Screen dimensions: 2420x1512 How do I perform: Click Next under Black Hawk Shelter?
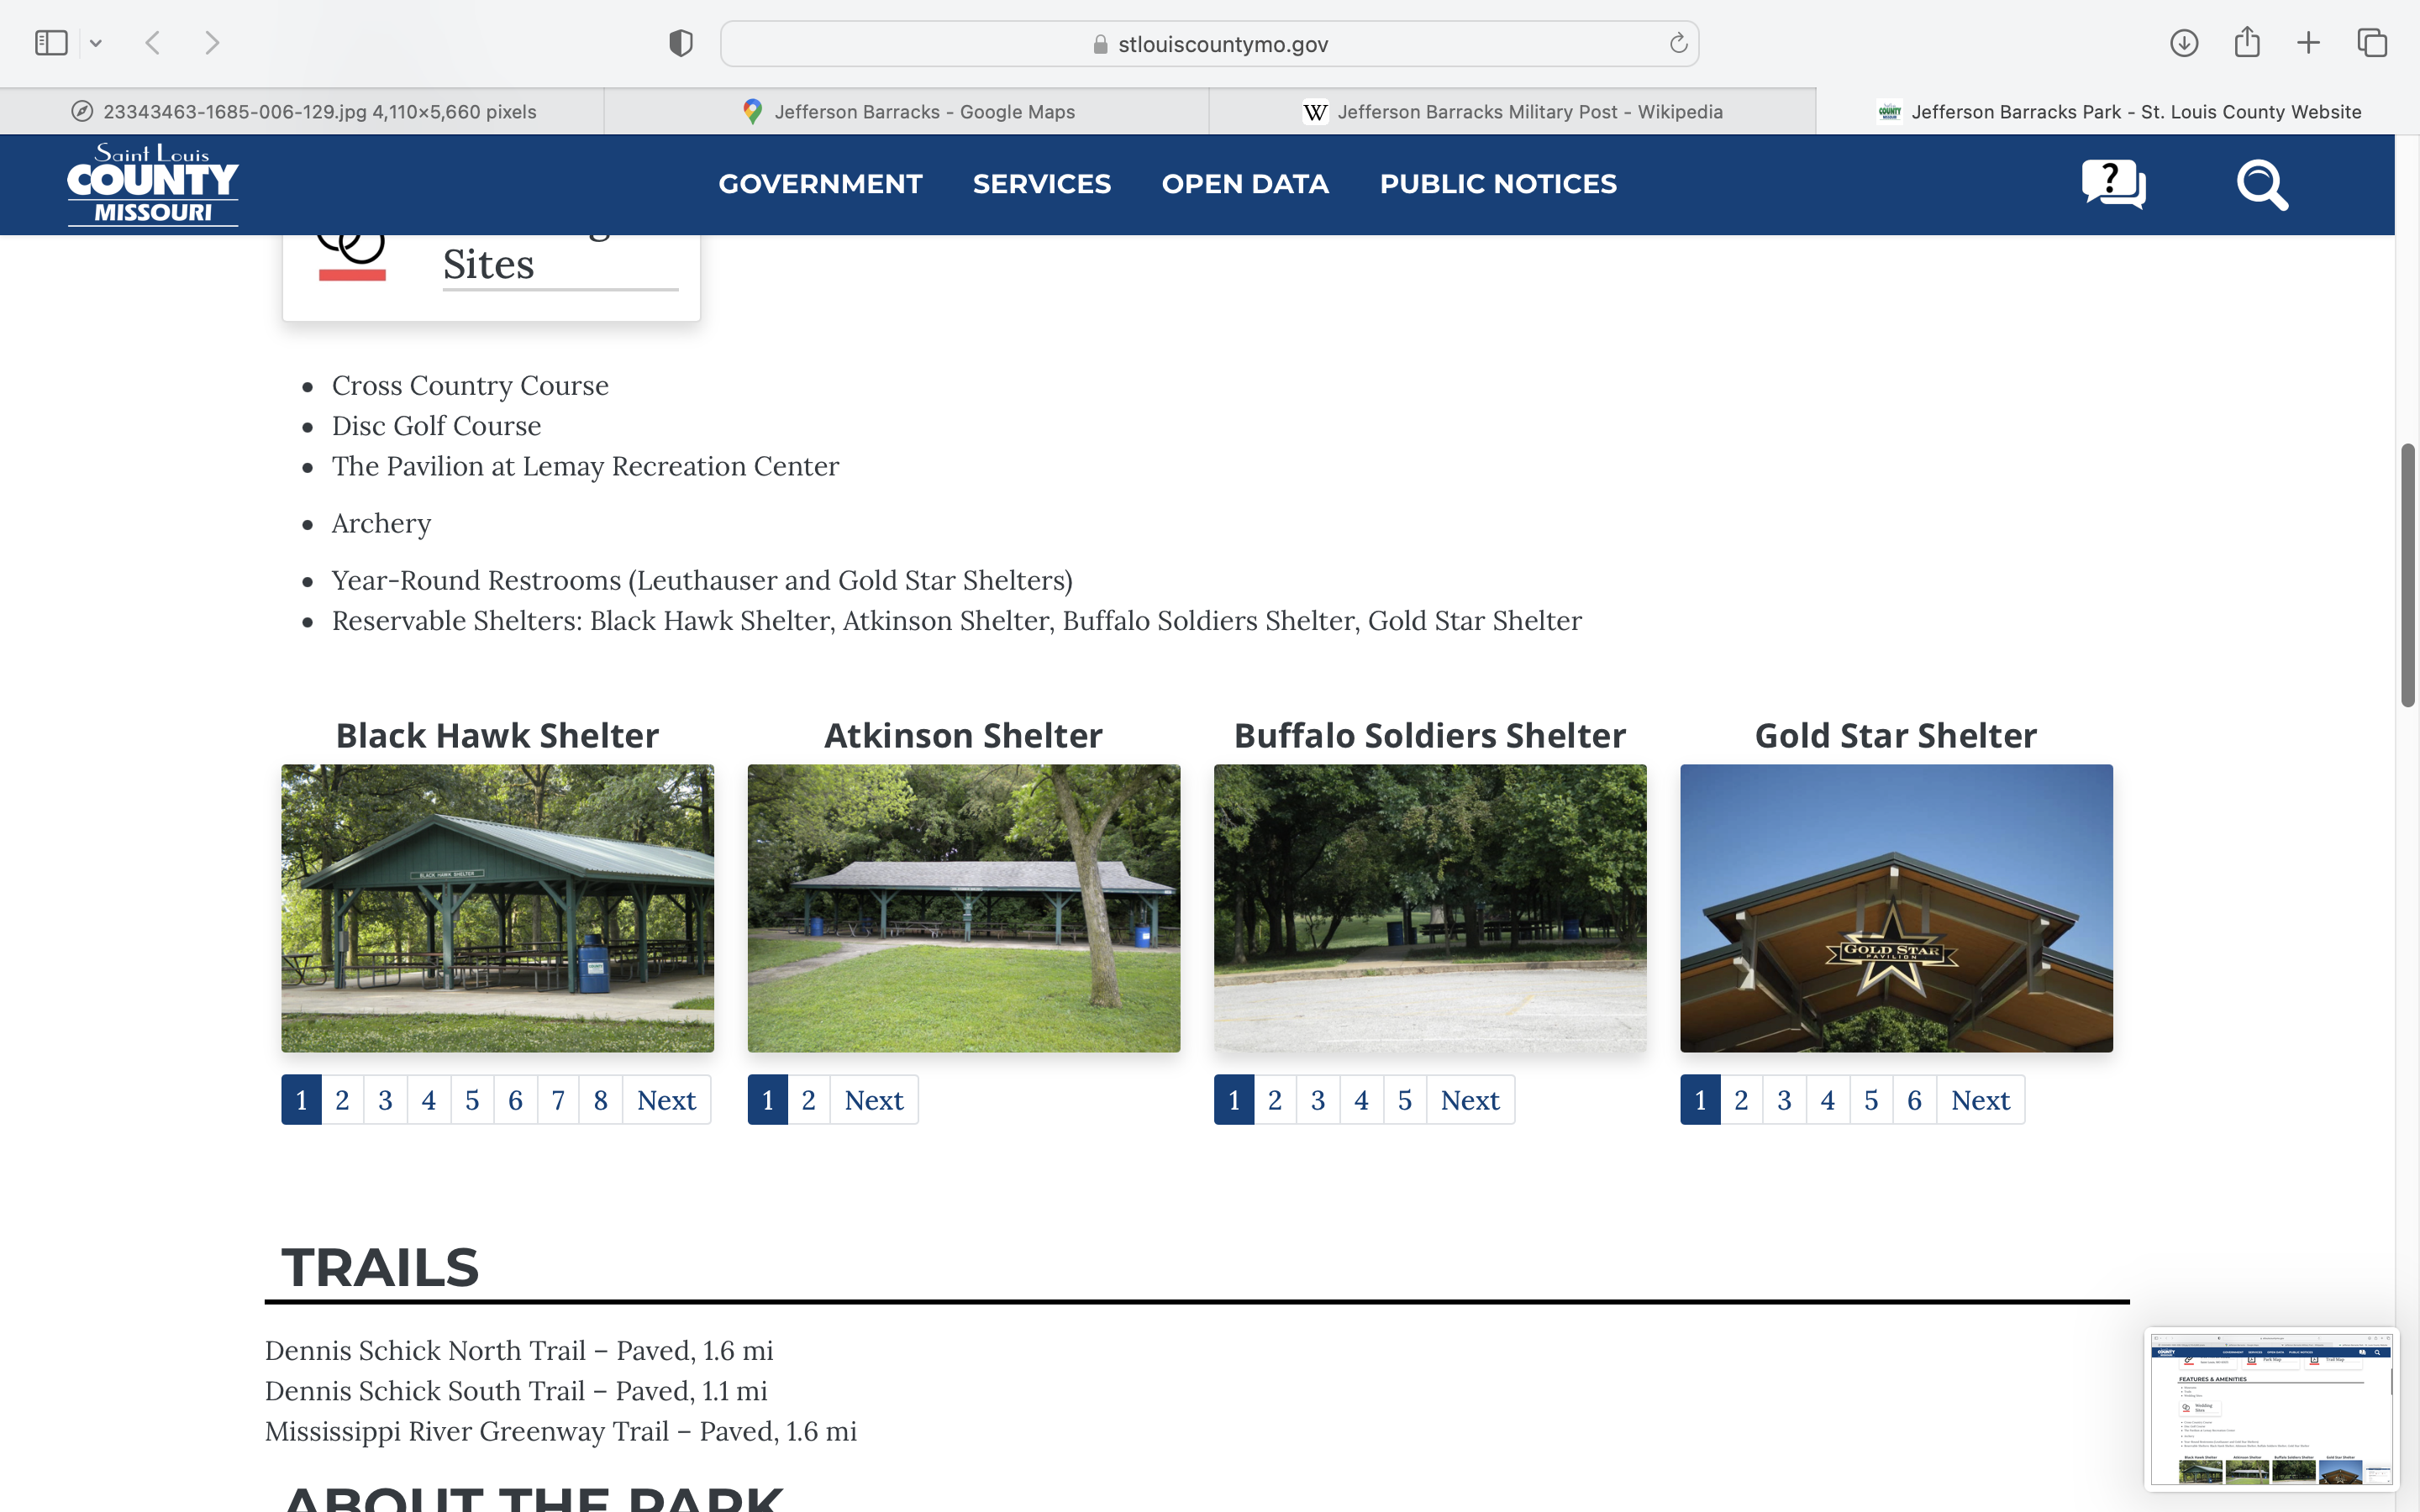(666, 1100)
